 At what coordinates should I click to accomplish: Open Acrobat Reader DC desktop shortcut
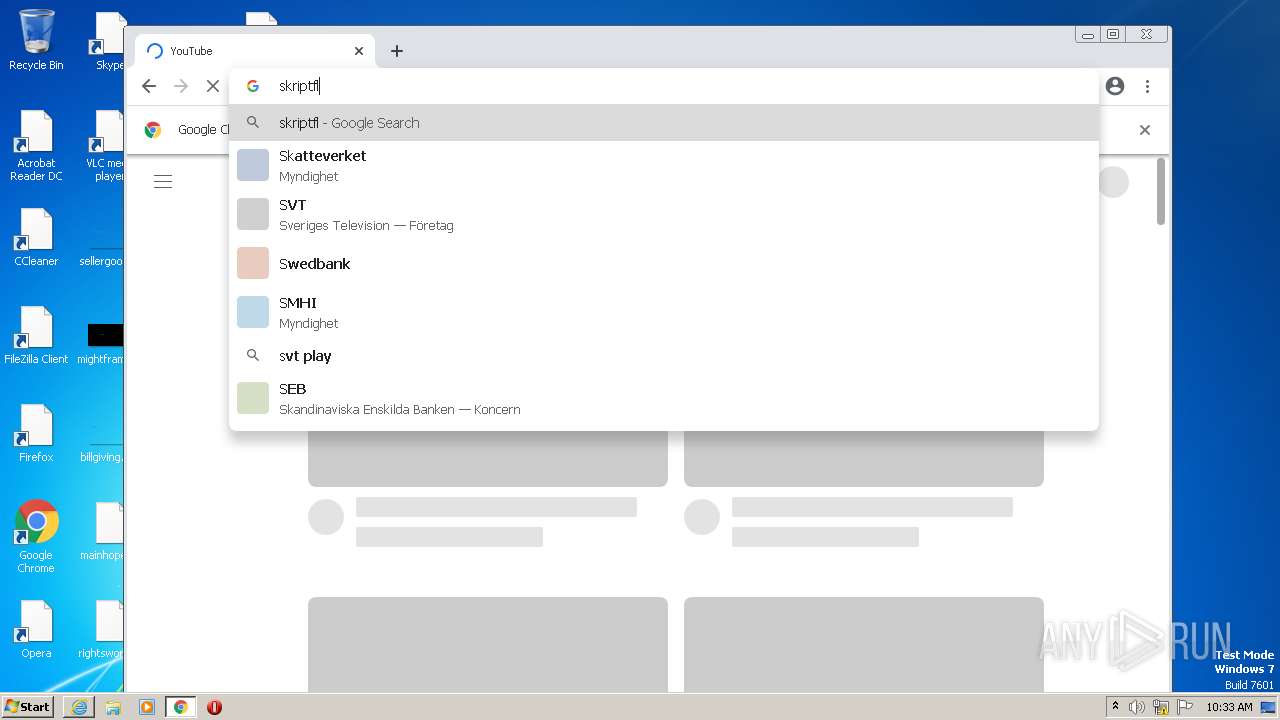tap(36, 146)
